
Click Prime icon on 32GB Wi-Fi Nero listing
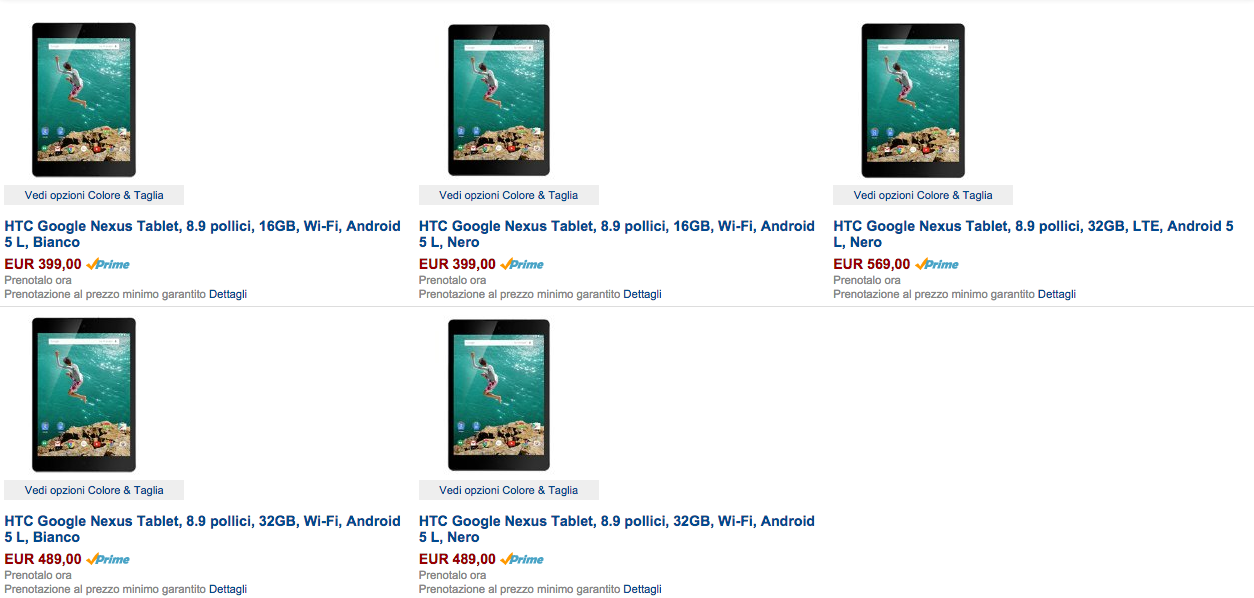coord(522,559)
